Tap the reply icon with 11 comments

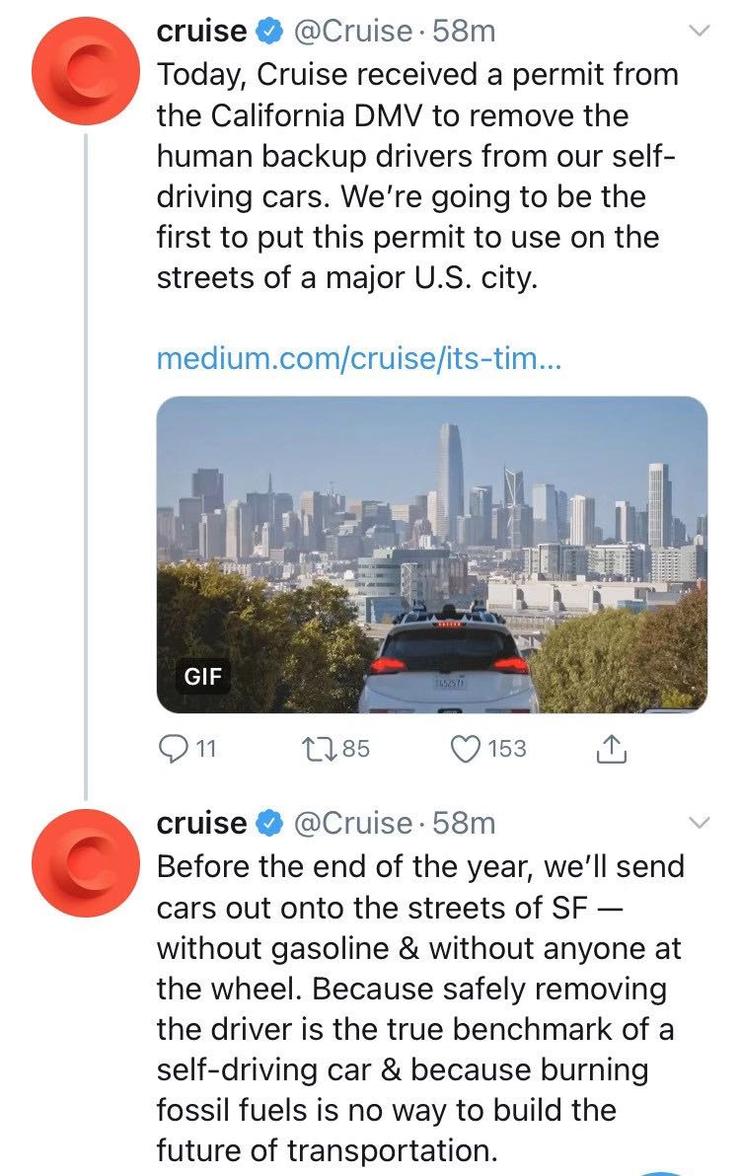pyautogui.click(x=173, y=748)
